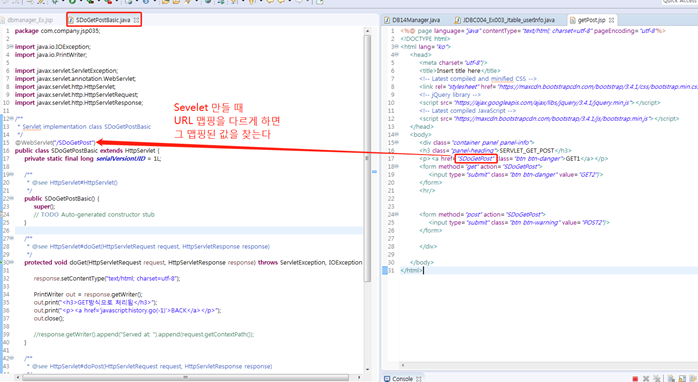Collapse the import block at line 3 in SDoGetPostBasic.java
The width and height of the screenshot is (698, 382).
(11, 47)
